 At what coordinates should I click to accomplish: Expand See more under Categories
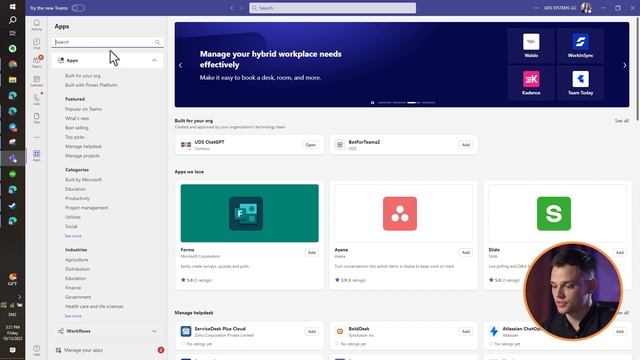73,236
